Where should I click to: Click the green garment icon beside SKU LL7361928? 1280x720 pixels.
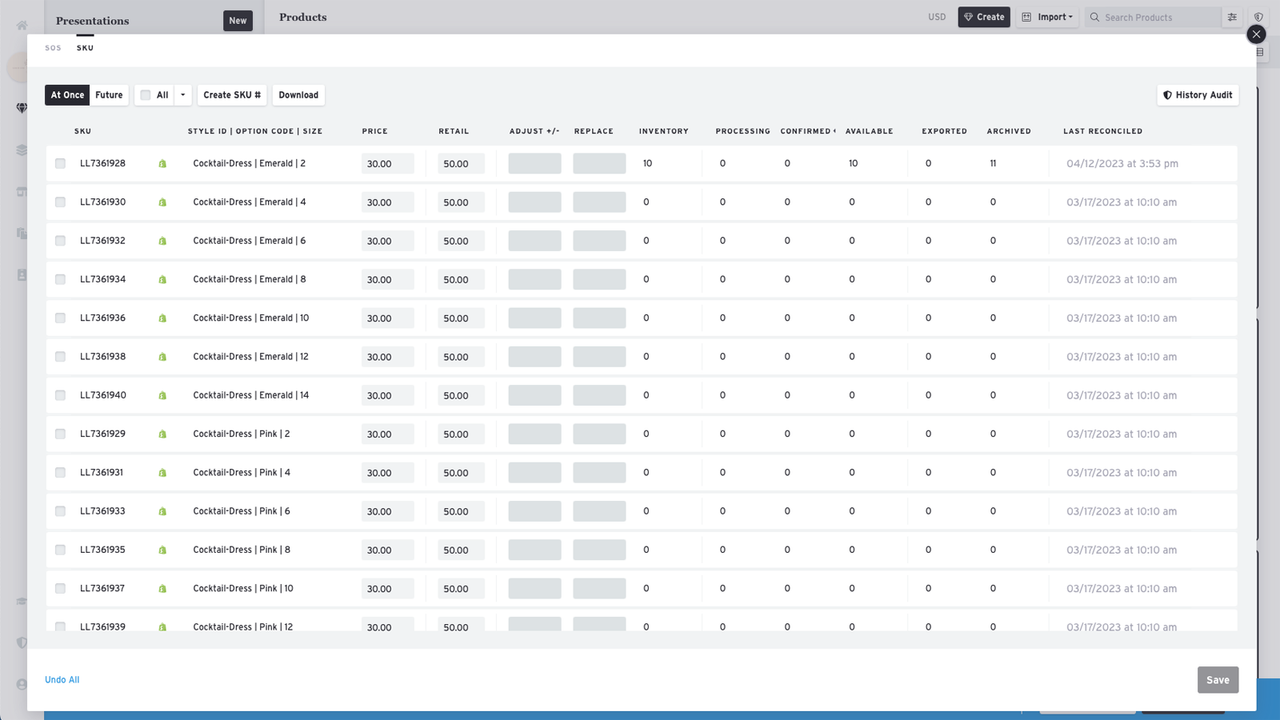point(162,163)
